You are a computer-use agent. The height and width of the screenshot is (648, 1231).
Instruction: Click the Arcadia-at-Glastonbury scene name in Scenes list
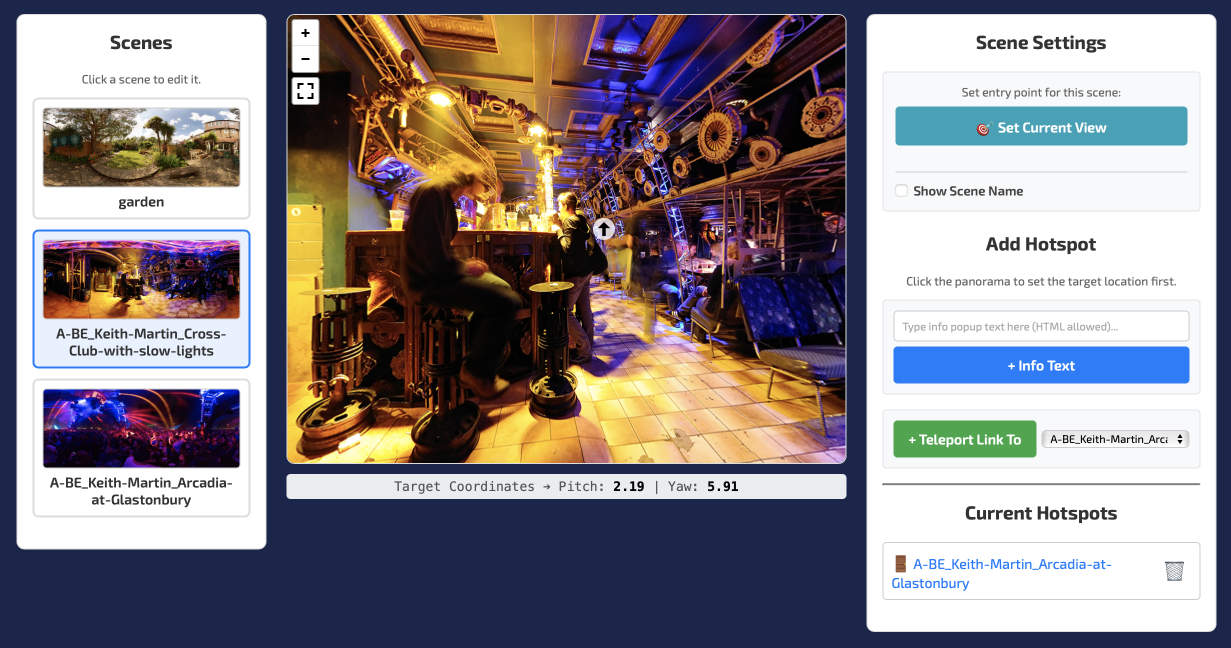[x=141, y=491]
